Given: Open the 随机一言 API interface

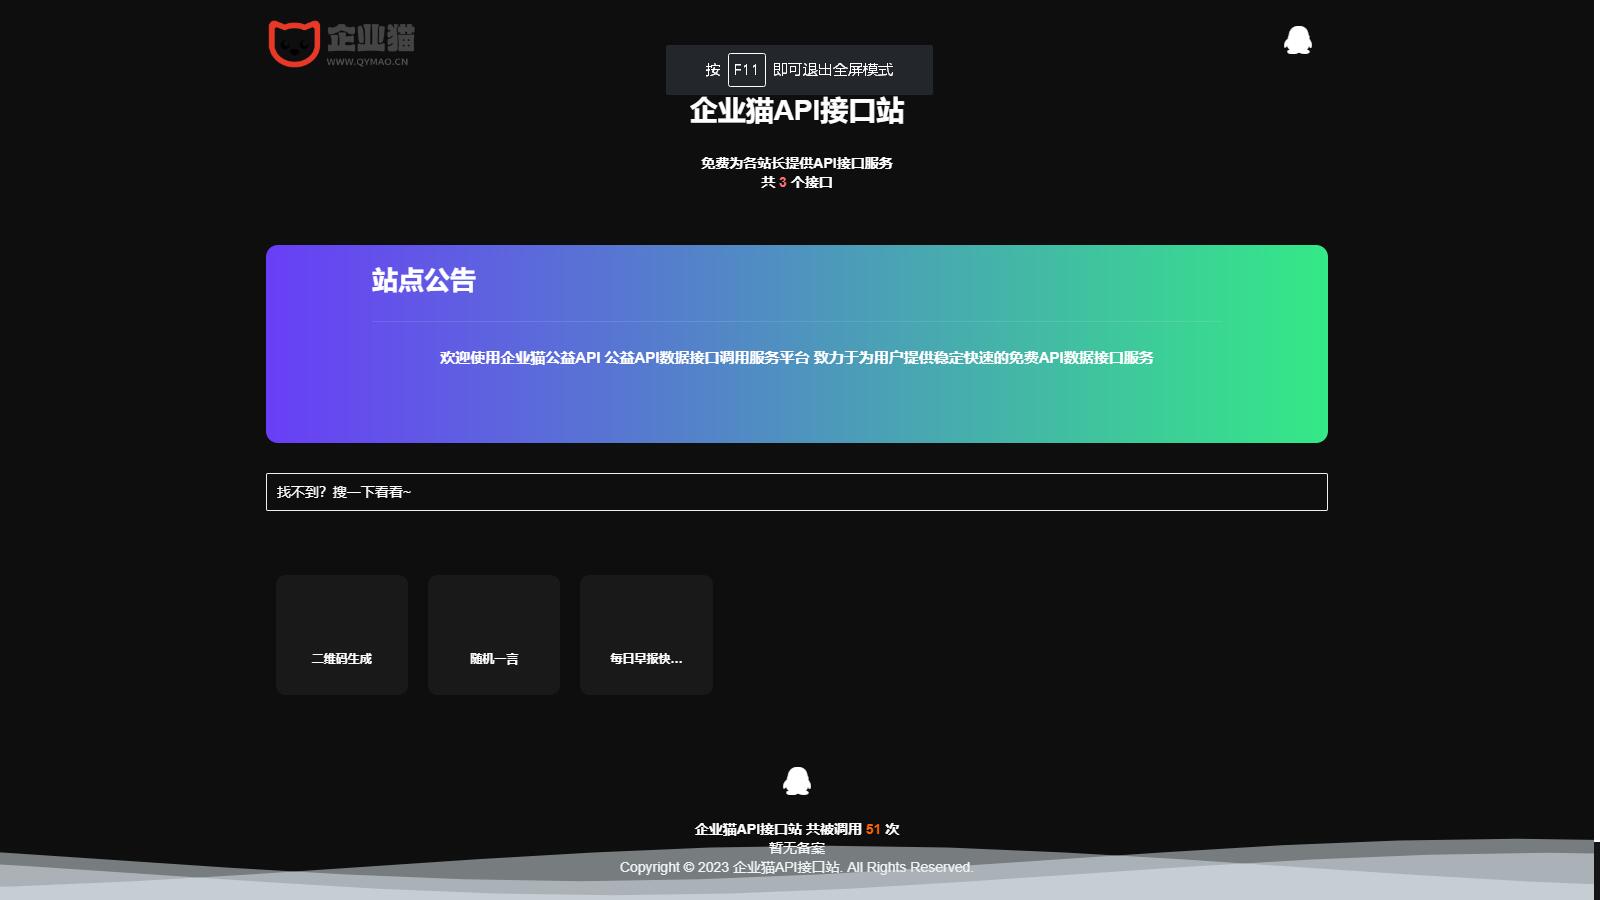Looking at the screenshot, I should (493, 634).
